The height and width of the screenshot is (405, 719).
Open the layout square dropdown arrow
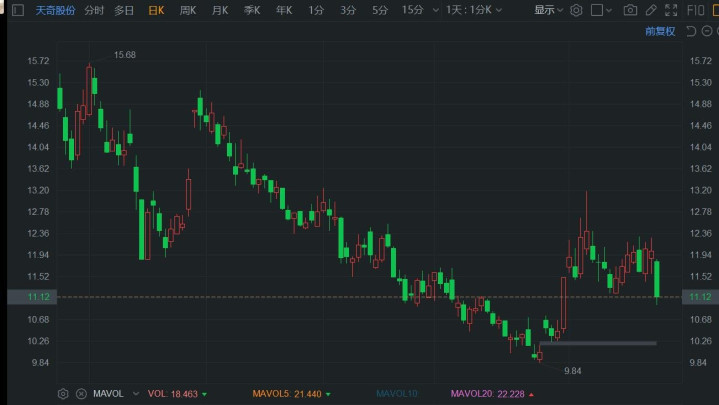pos(609,10)
